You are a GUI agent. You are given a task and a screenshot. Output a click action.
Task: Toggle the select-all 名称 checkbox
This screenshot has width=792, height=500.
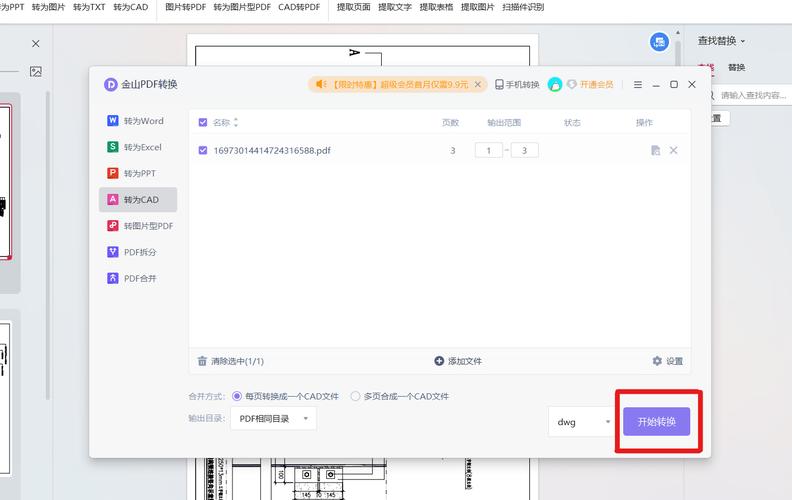click(203, 122)
